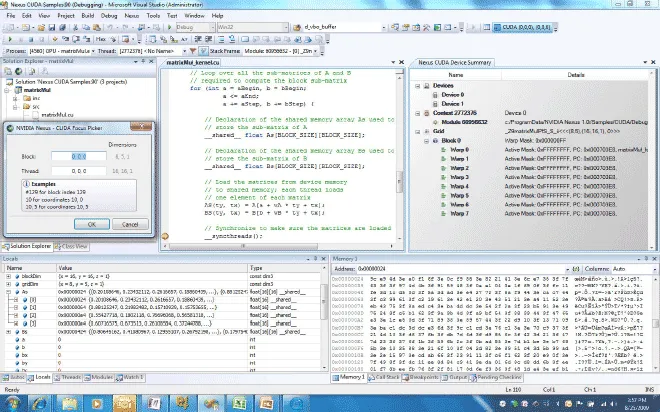Collapse the matrixMul project node
The image size is (660, 412).
point(7,90)
